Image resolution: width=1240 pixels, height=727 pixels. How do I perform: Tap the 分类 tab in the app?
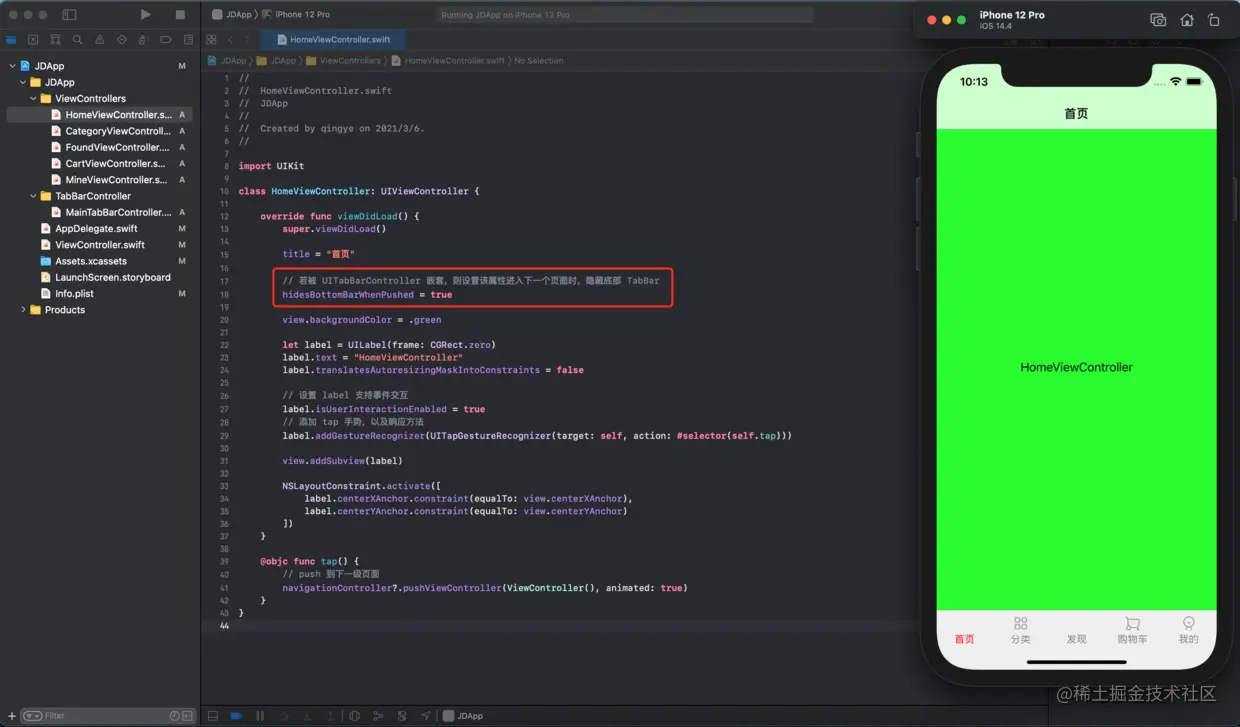click(1020, 631)
